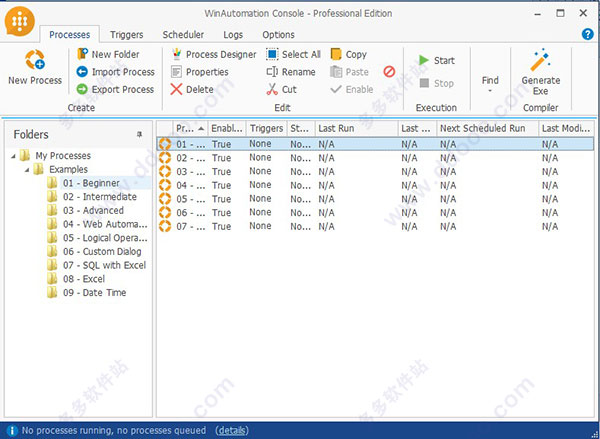This screenshot has height=439, width=600.
Task: Delete the selected process
Action: click(192, 90)
